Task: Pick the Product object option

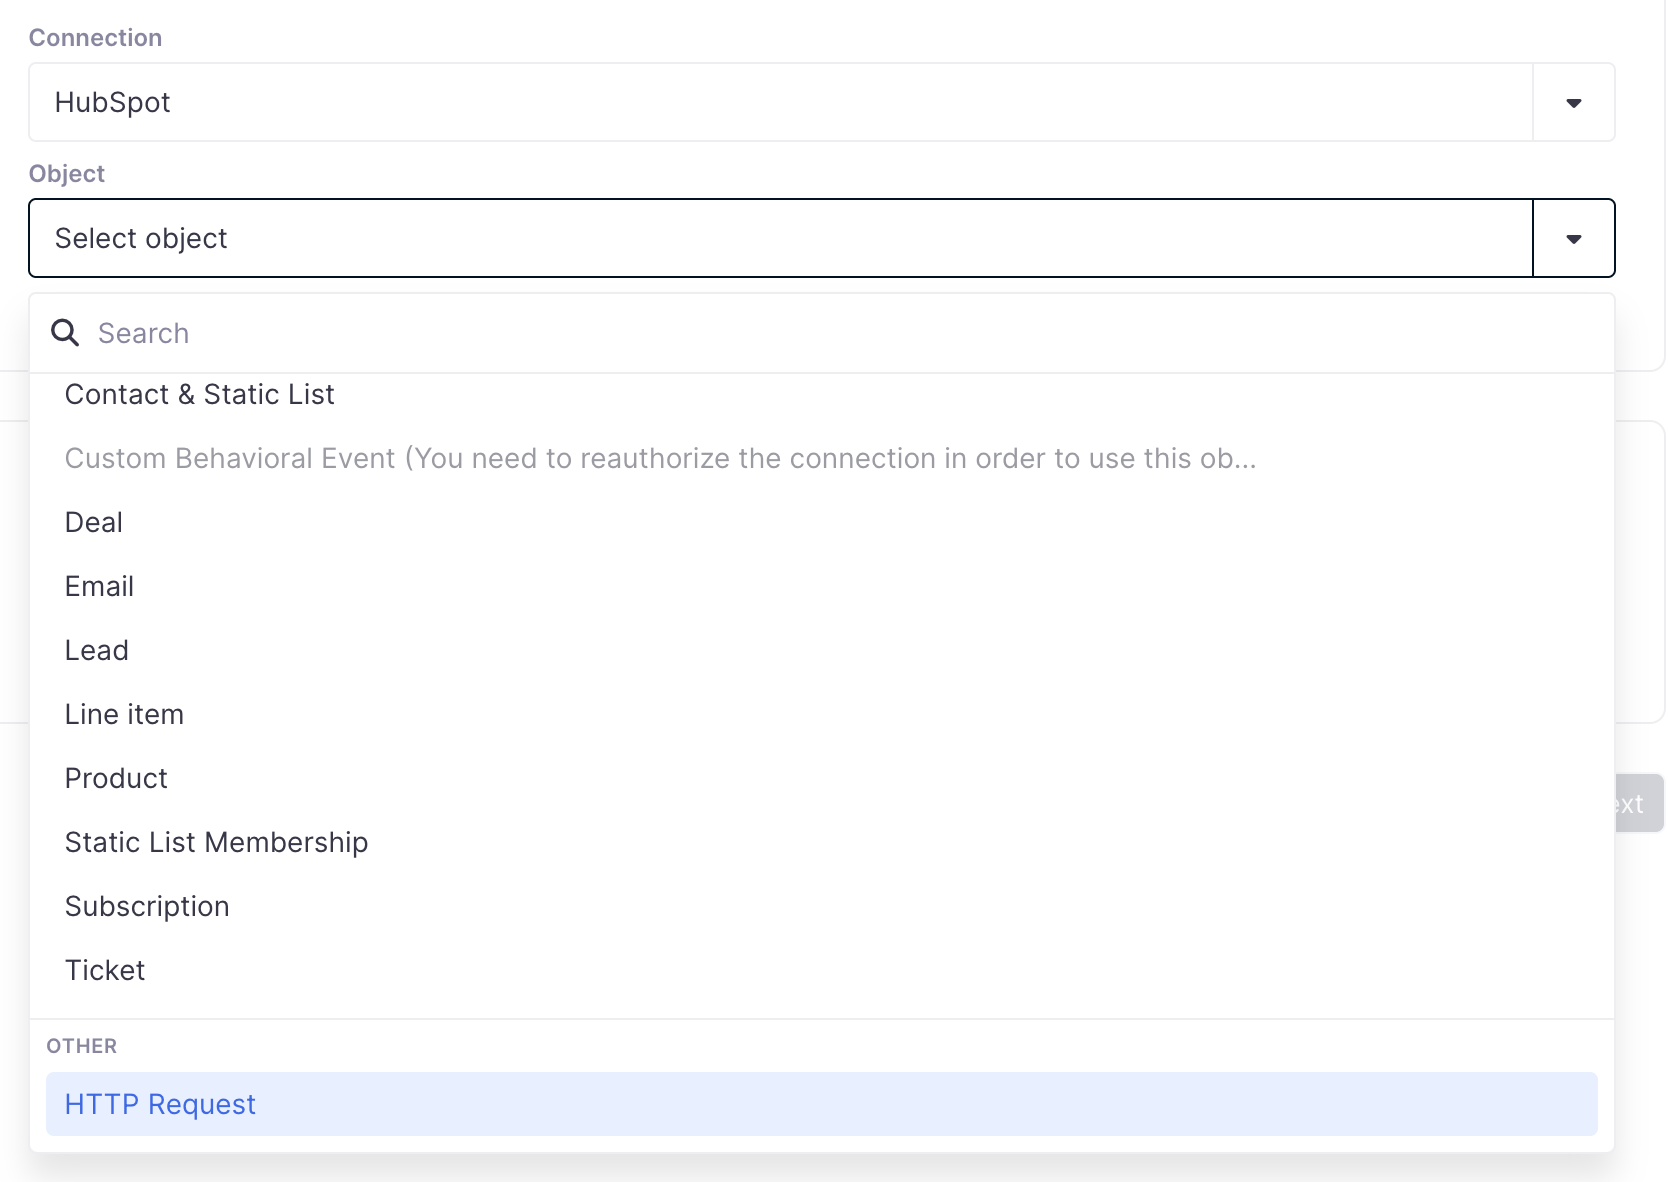Action: (116, 779)
